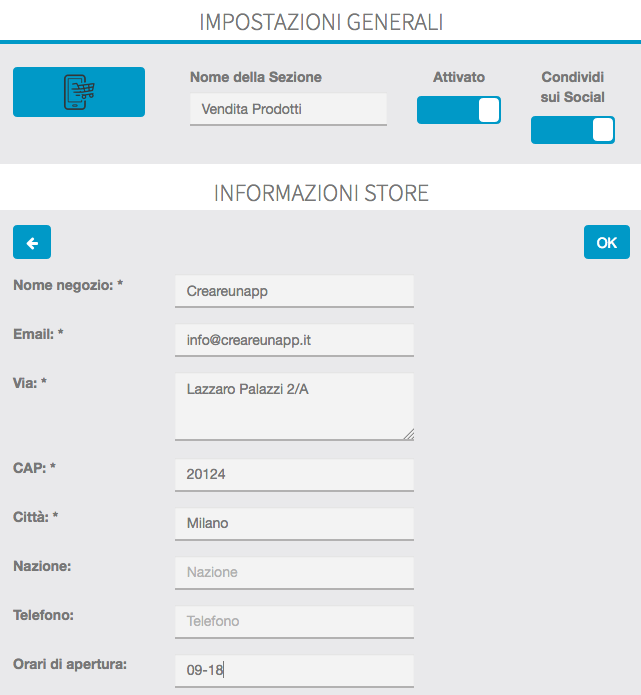The height and width of the screenshot is (695, 641).
Task: Click the Nome negozio label
Action: [x=68, y=285]
